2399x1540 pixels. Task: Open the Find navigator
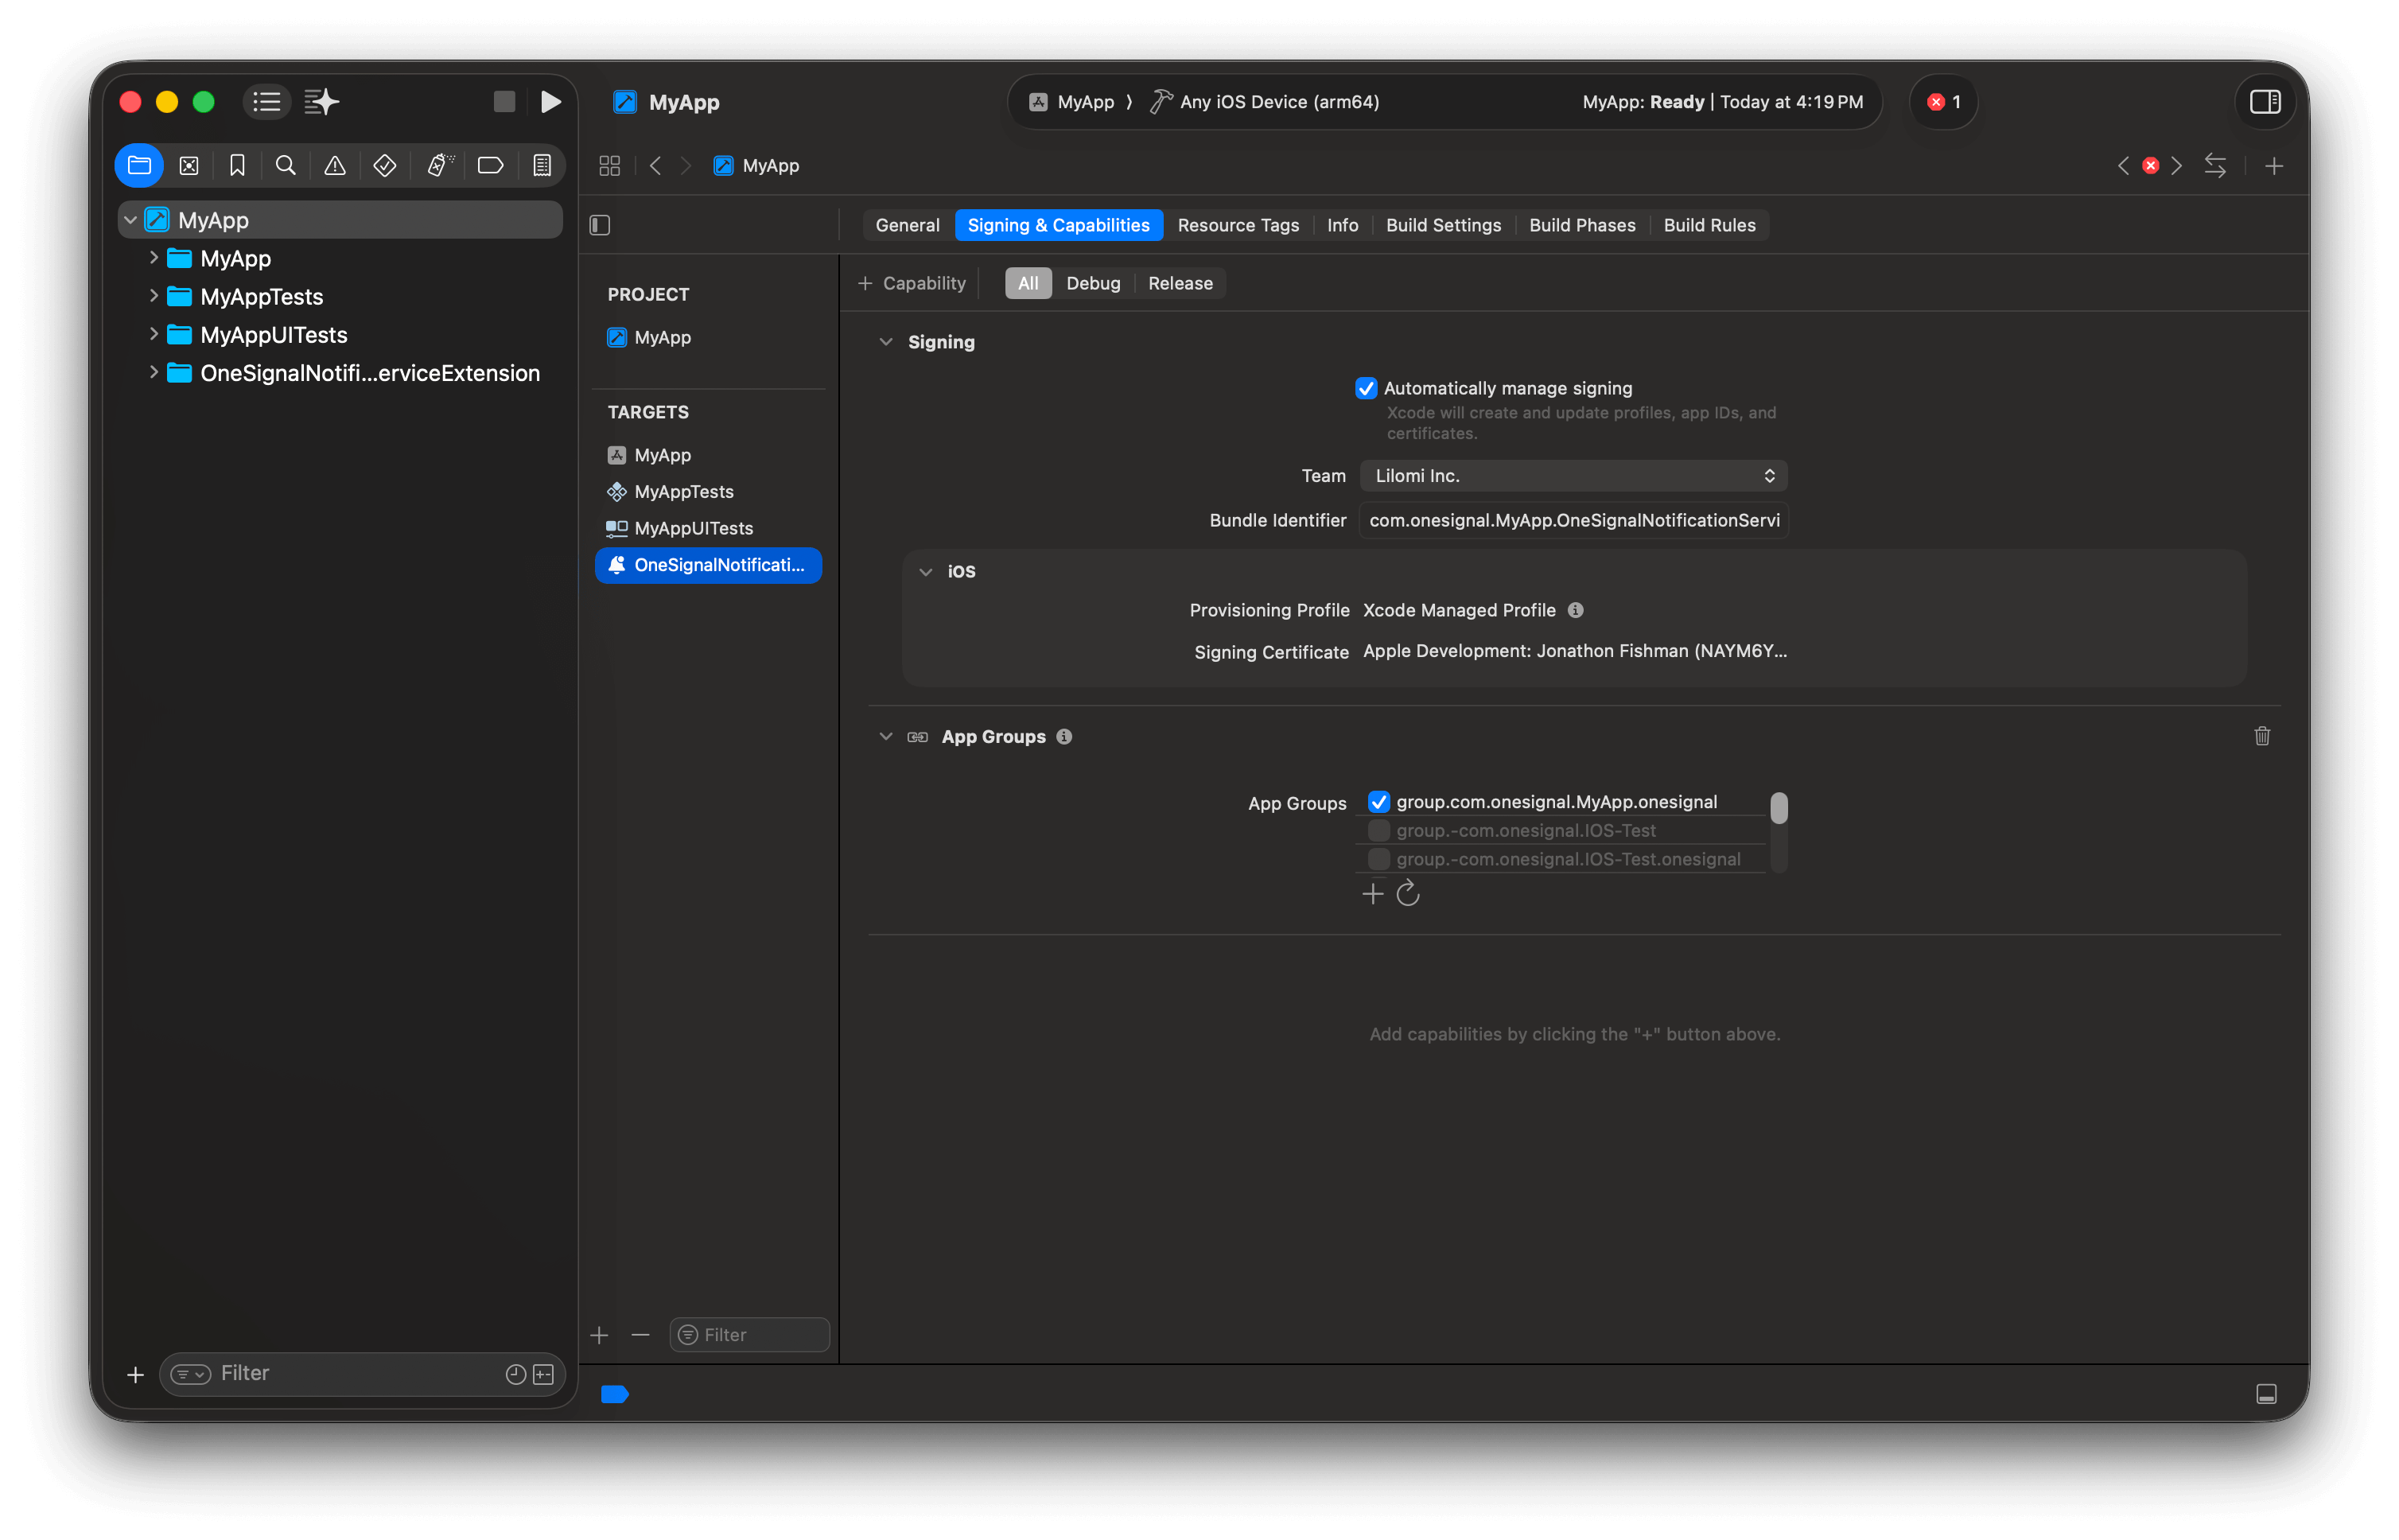click(286, 165)
